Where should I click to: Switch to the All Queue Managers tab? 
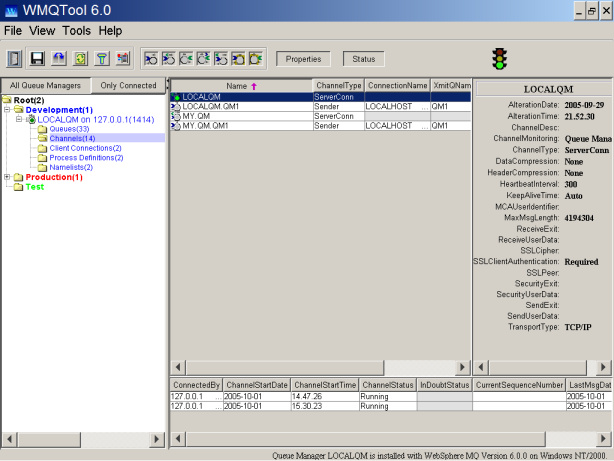45,85
